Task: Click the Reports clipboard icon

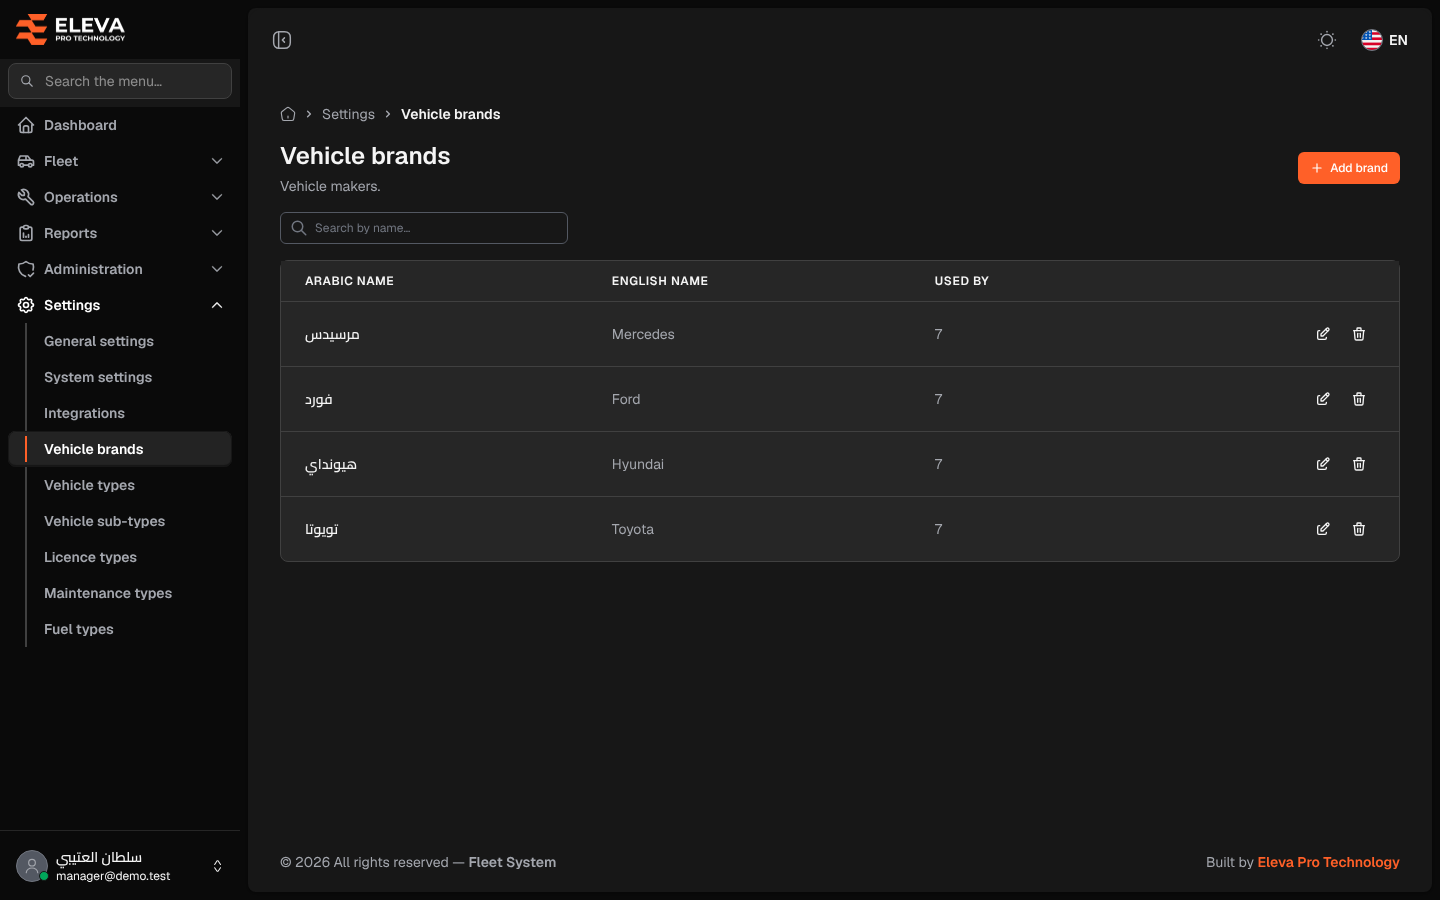Action: click(x=26, y=233)
